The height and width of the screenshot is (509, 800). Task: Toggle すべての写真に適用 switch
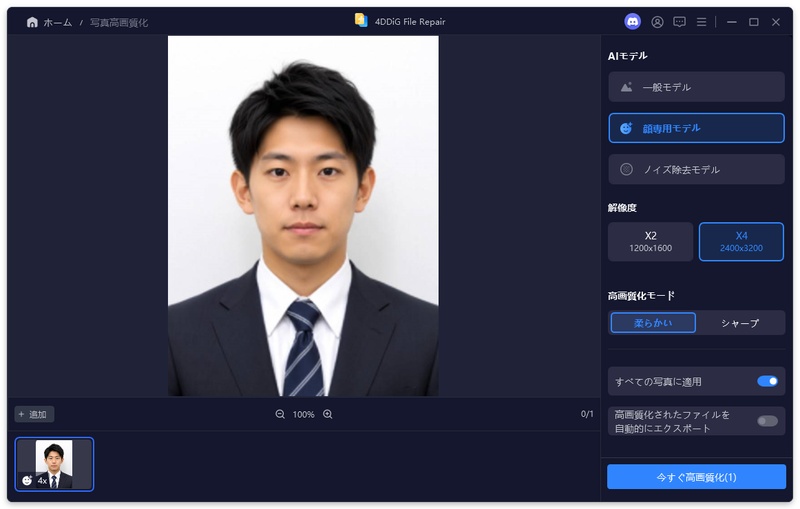(767, 381)
